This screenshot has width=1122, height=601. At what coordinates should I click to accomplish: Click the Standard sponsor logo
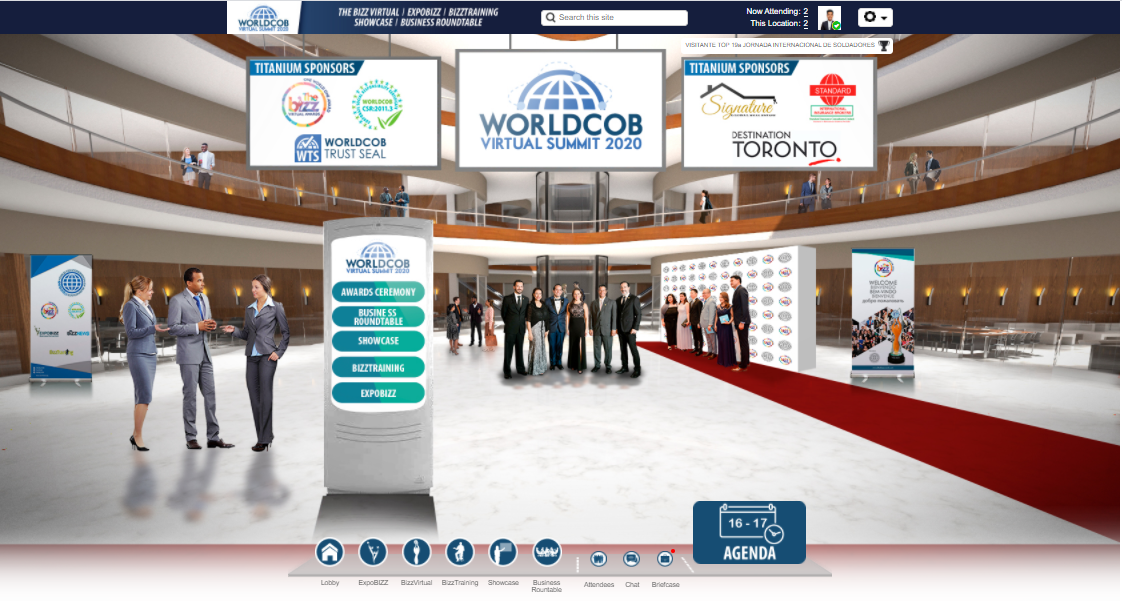(832, 97)
